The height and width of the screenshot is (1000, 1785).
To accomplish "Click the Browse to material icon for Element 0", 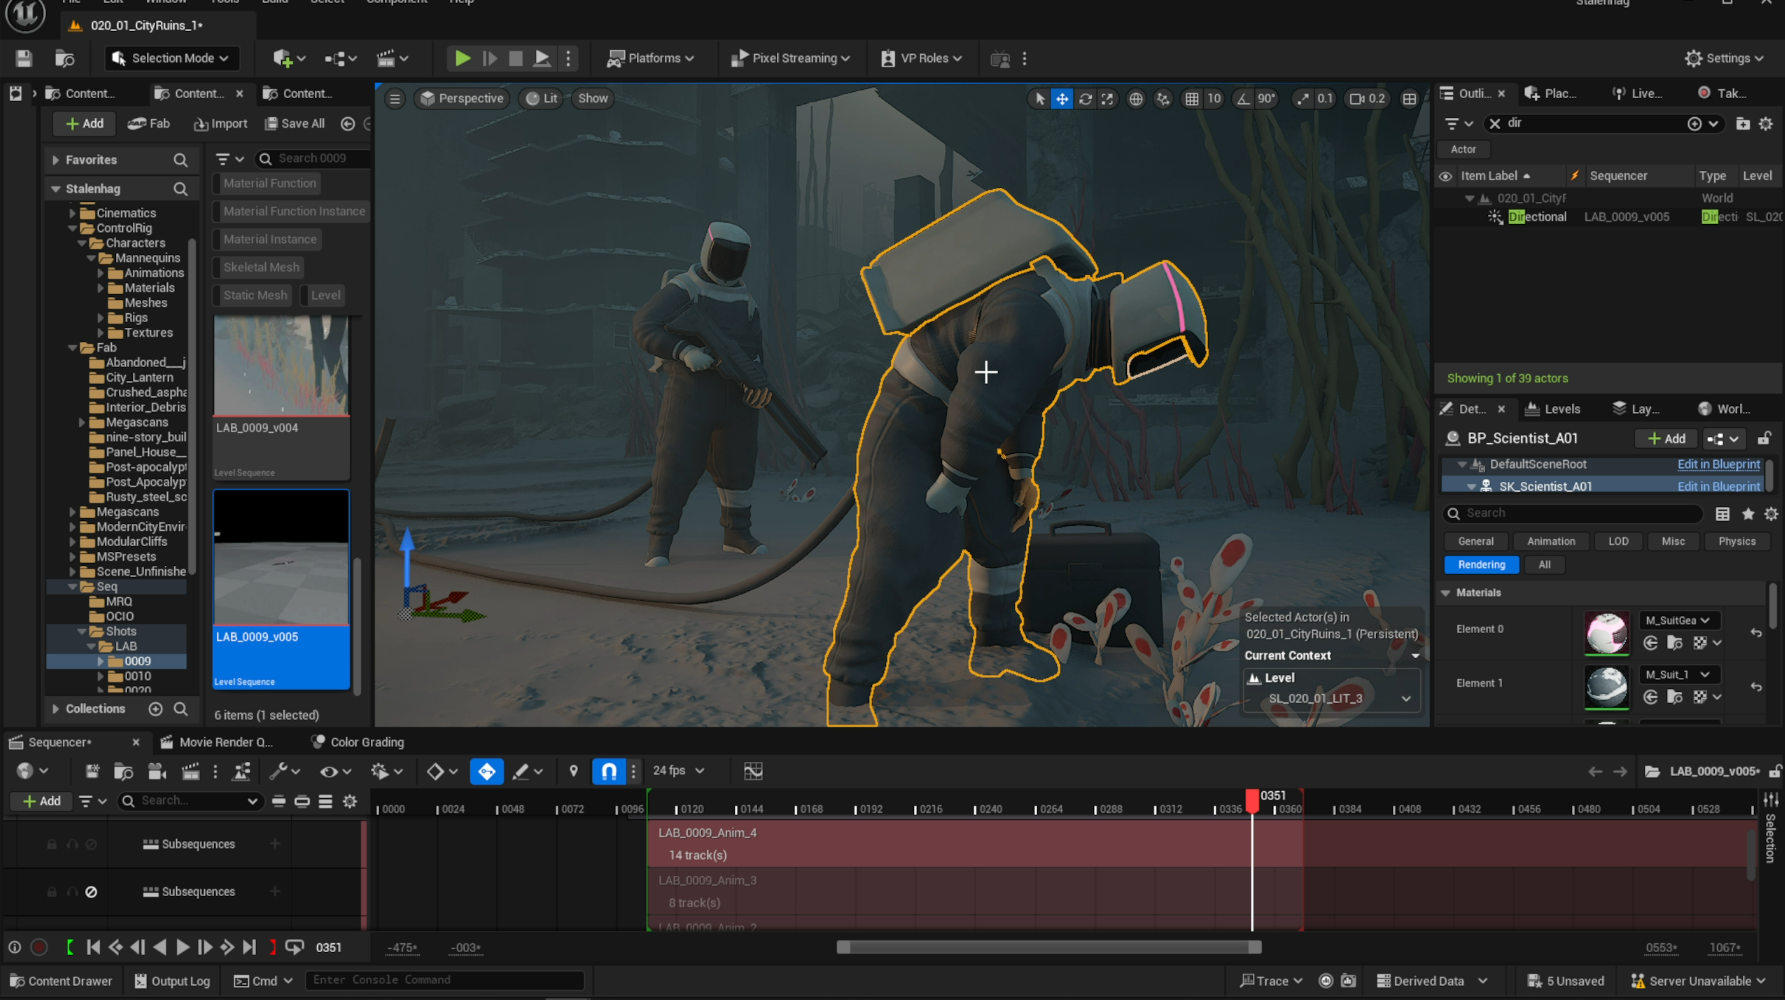I will coord(1674,643).
